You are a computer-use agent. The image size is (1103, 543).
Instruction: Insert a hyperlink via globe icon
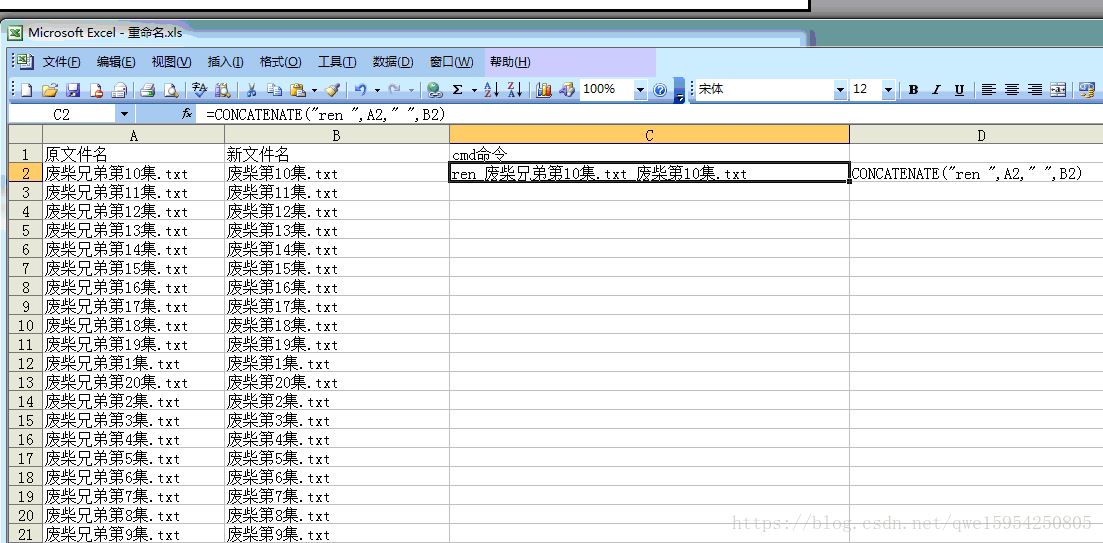point(435,90)
